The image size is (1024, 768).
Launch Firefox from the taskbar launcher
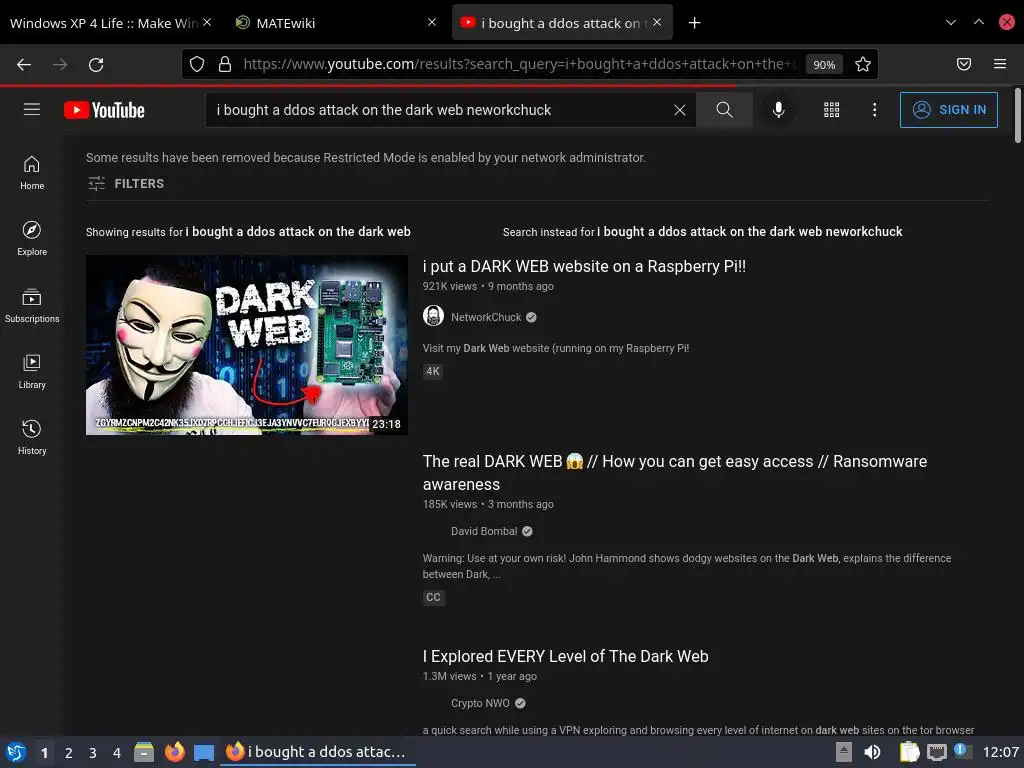pos(174,752)
